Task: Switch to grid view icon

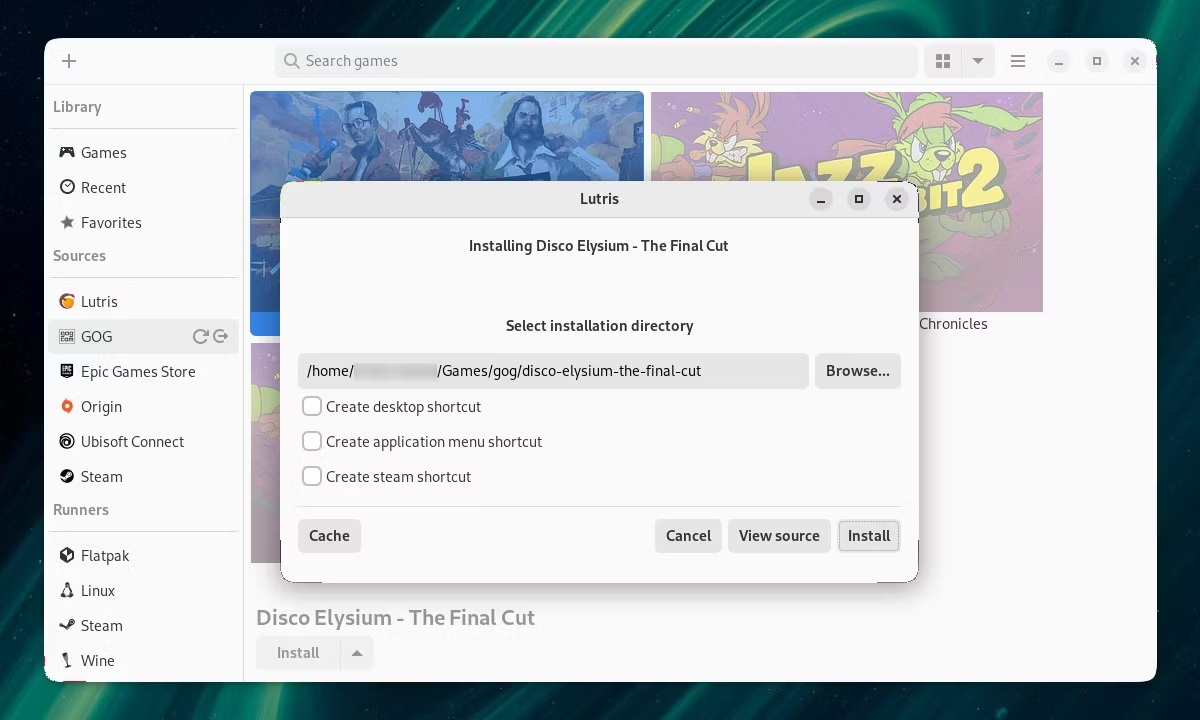Action: tap(943, 61)
